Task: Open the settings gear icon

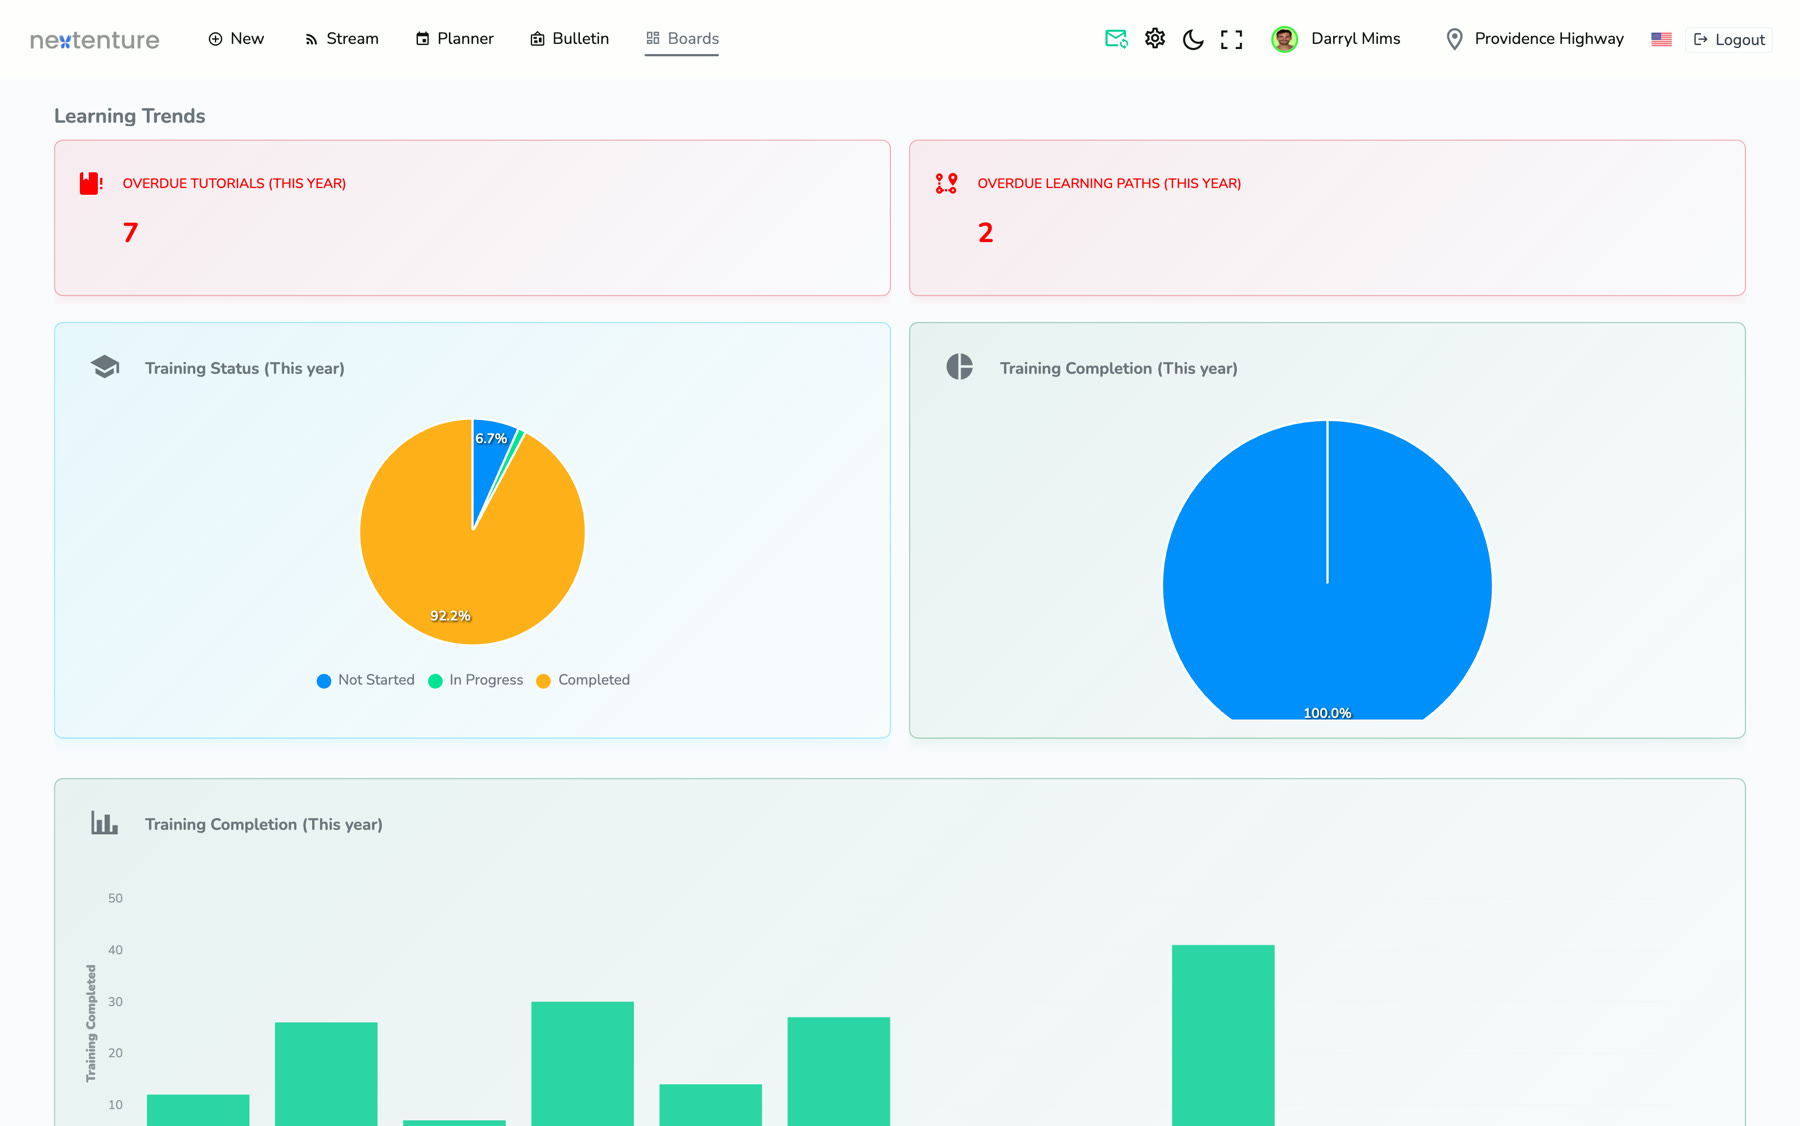Action: tap(1155, 39)
